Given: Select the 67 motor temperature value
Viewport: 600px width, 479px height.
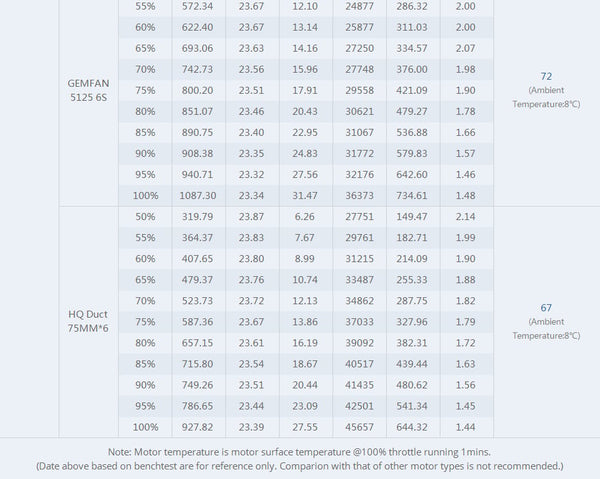Looking at the screenshot, I should click(x=546, y=308).
